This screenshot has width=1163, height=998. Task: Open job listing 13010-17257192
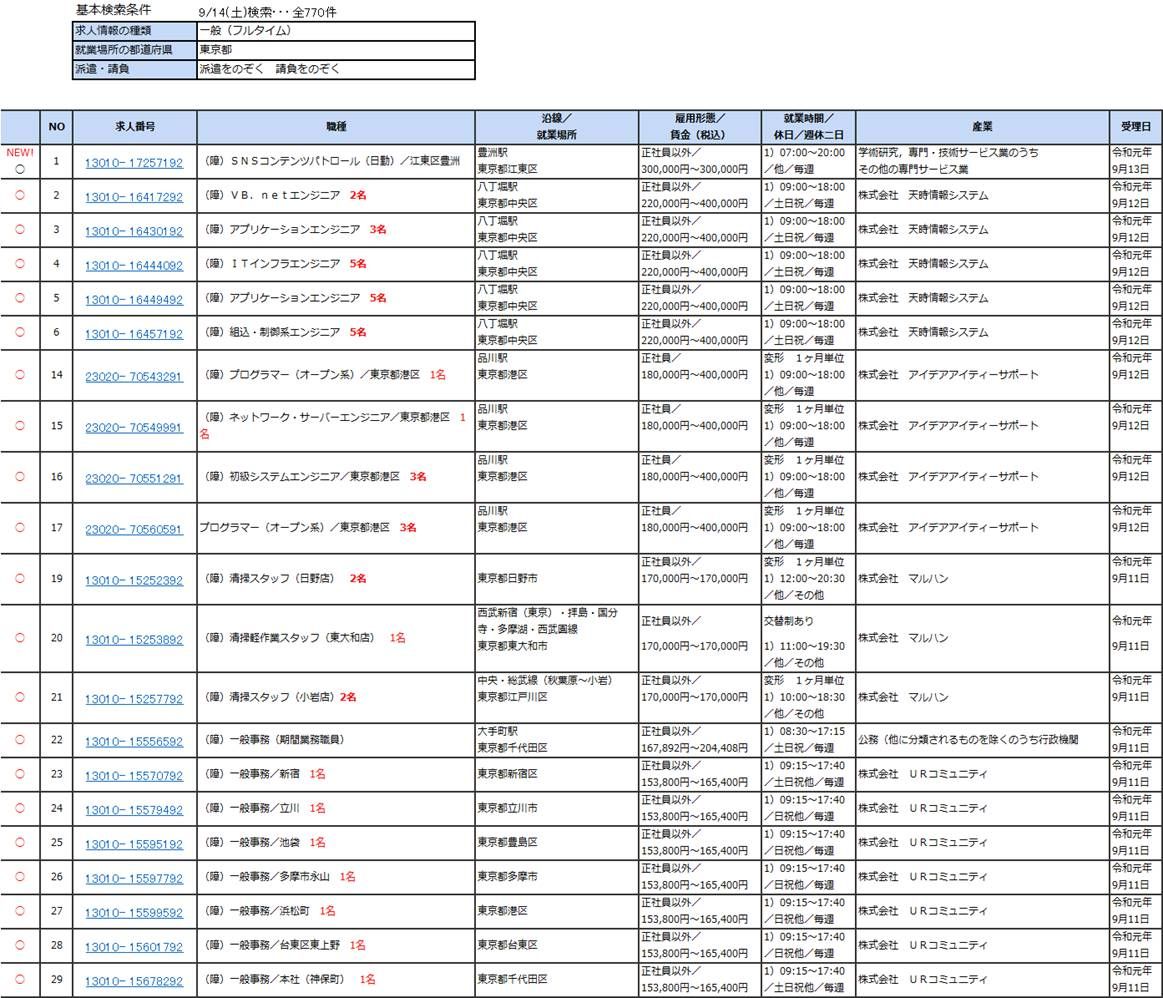(134, 162)
